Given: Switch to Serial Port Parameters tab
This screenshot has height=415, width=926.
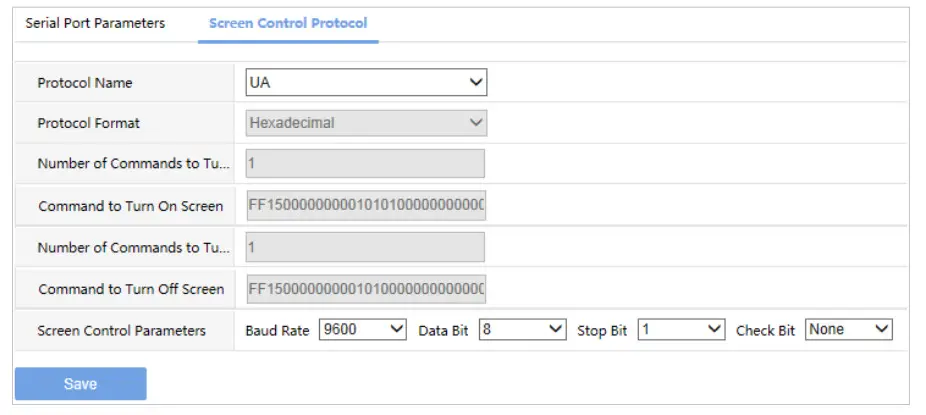Looking at the screenshot, I should (95, 23).
